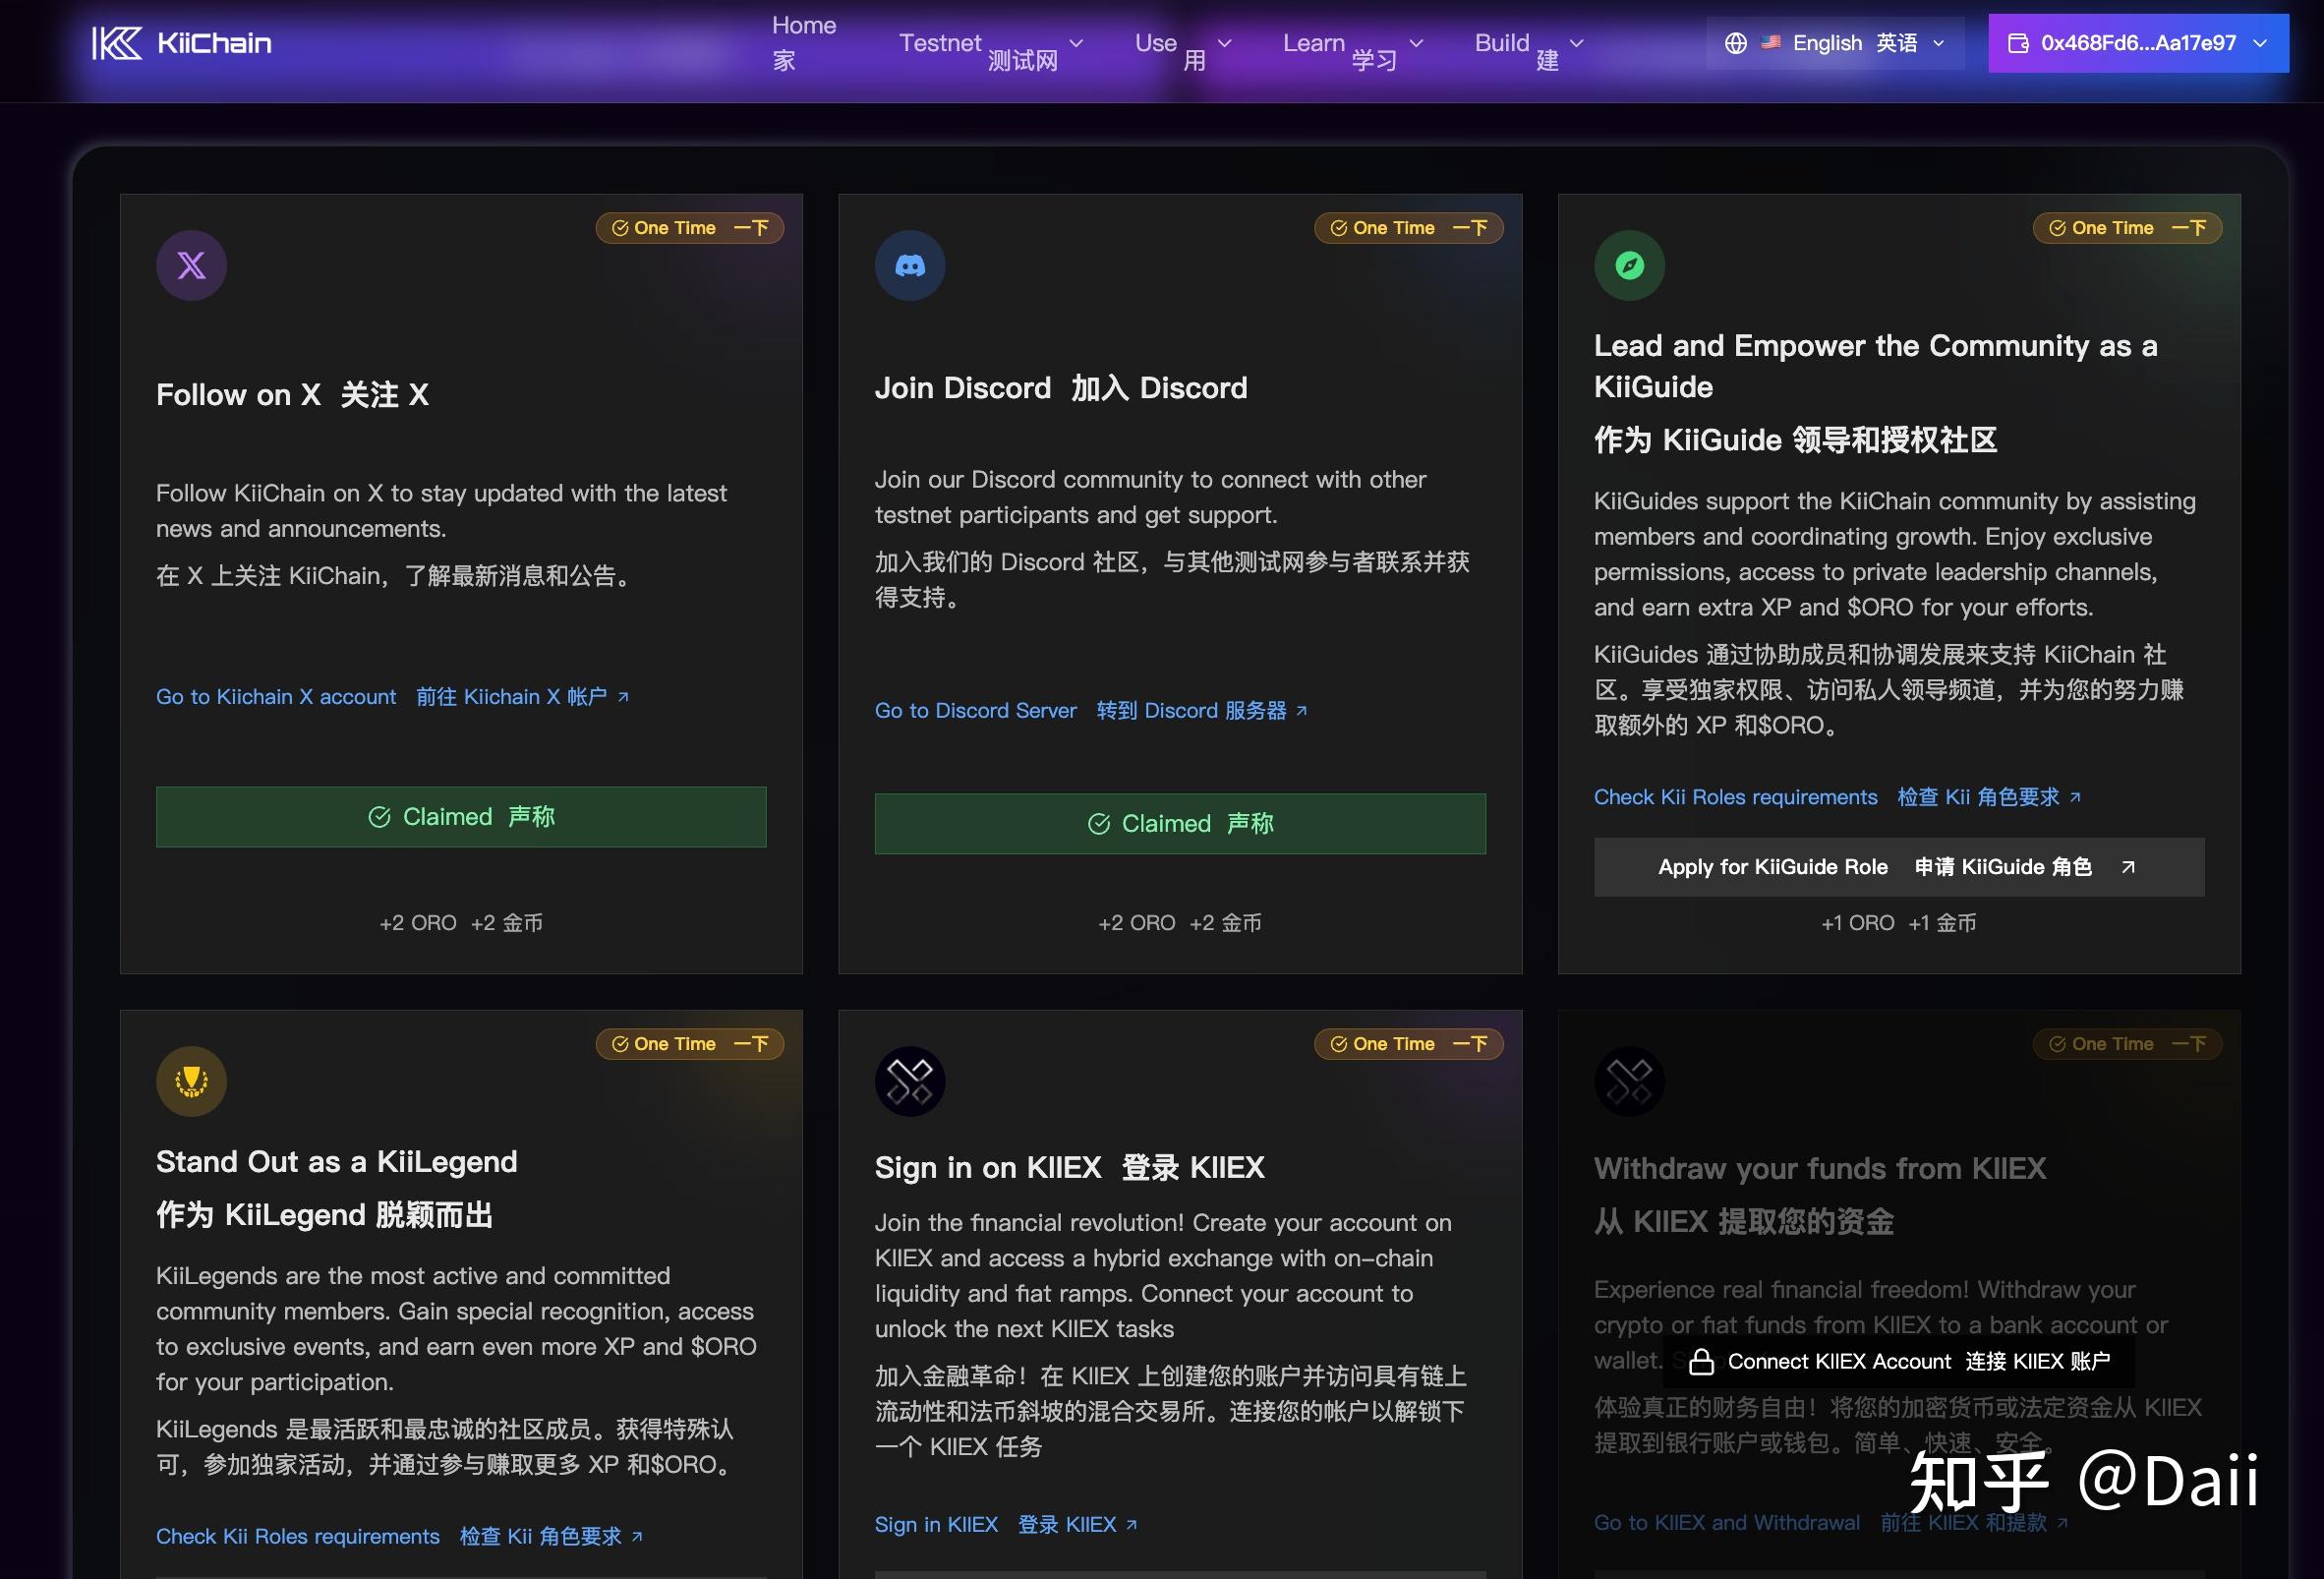Screen dimensions: 2324x1579
Task: Click +2 ORO reward text on Follow X card
Action: tap(461, 923)
